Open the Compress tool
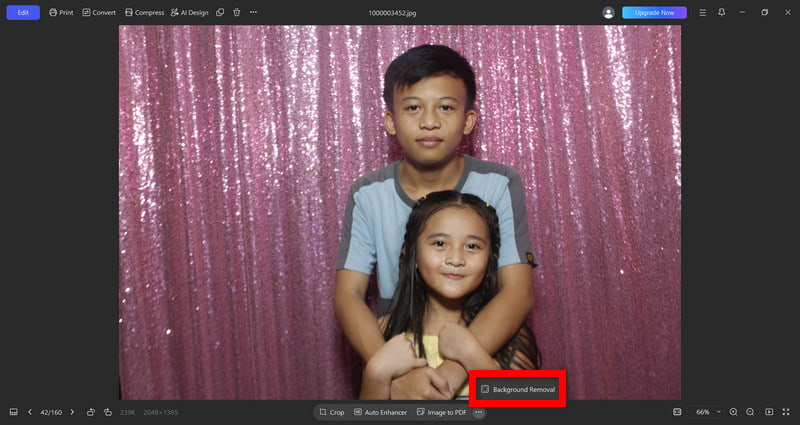The height and width of the screenshot is (425, 800). click(x=144, y=13)
